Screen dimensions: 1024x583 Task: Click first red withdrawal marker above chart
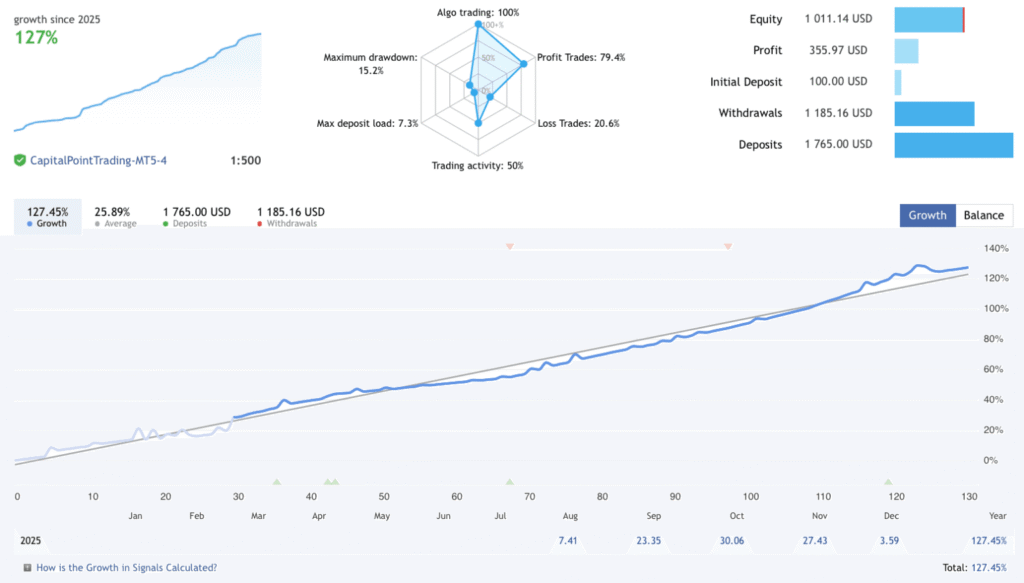point(509,246)
